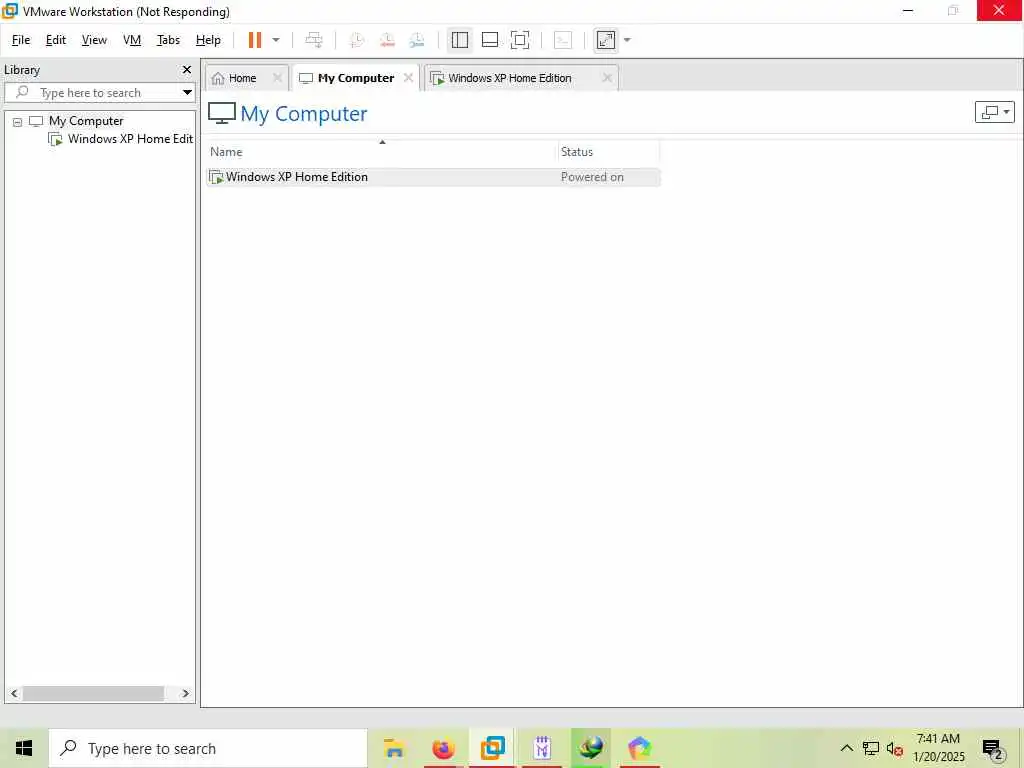Open the Tabs menu
This screenshot has height=768, width=1024.
pos(168,40)
